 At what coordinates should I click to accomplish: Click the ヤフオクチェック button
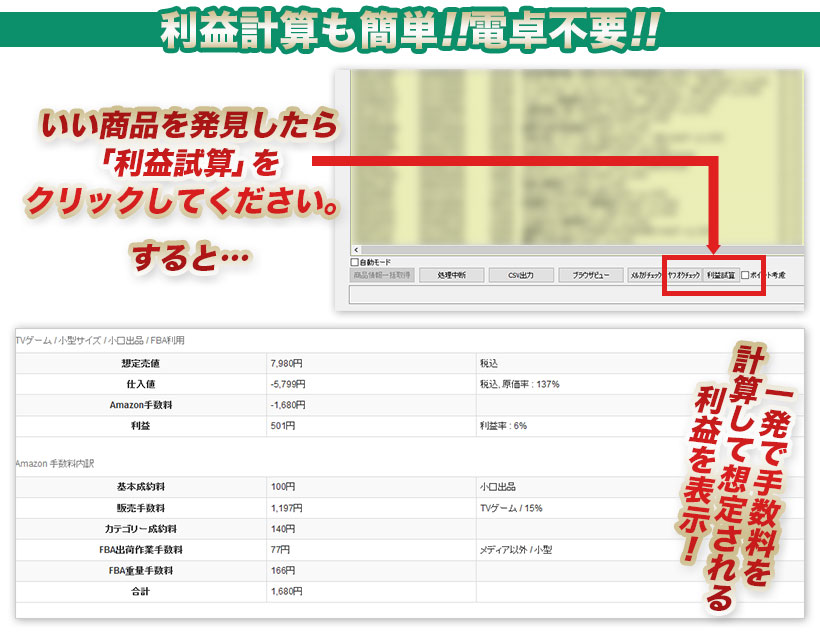click(683, 274)
